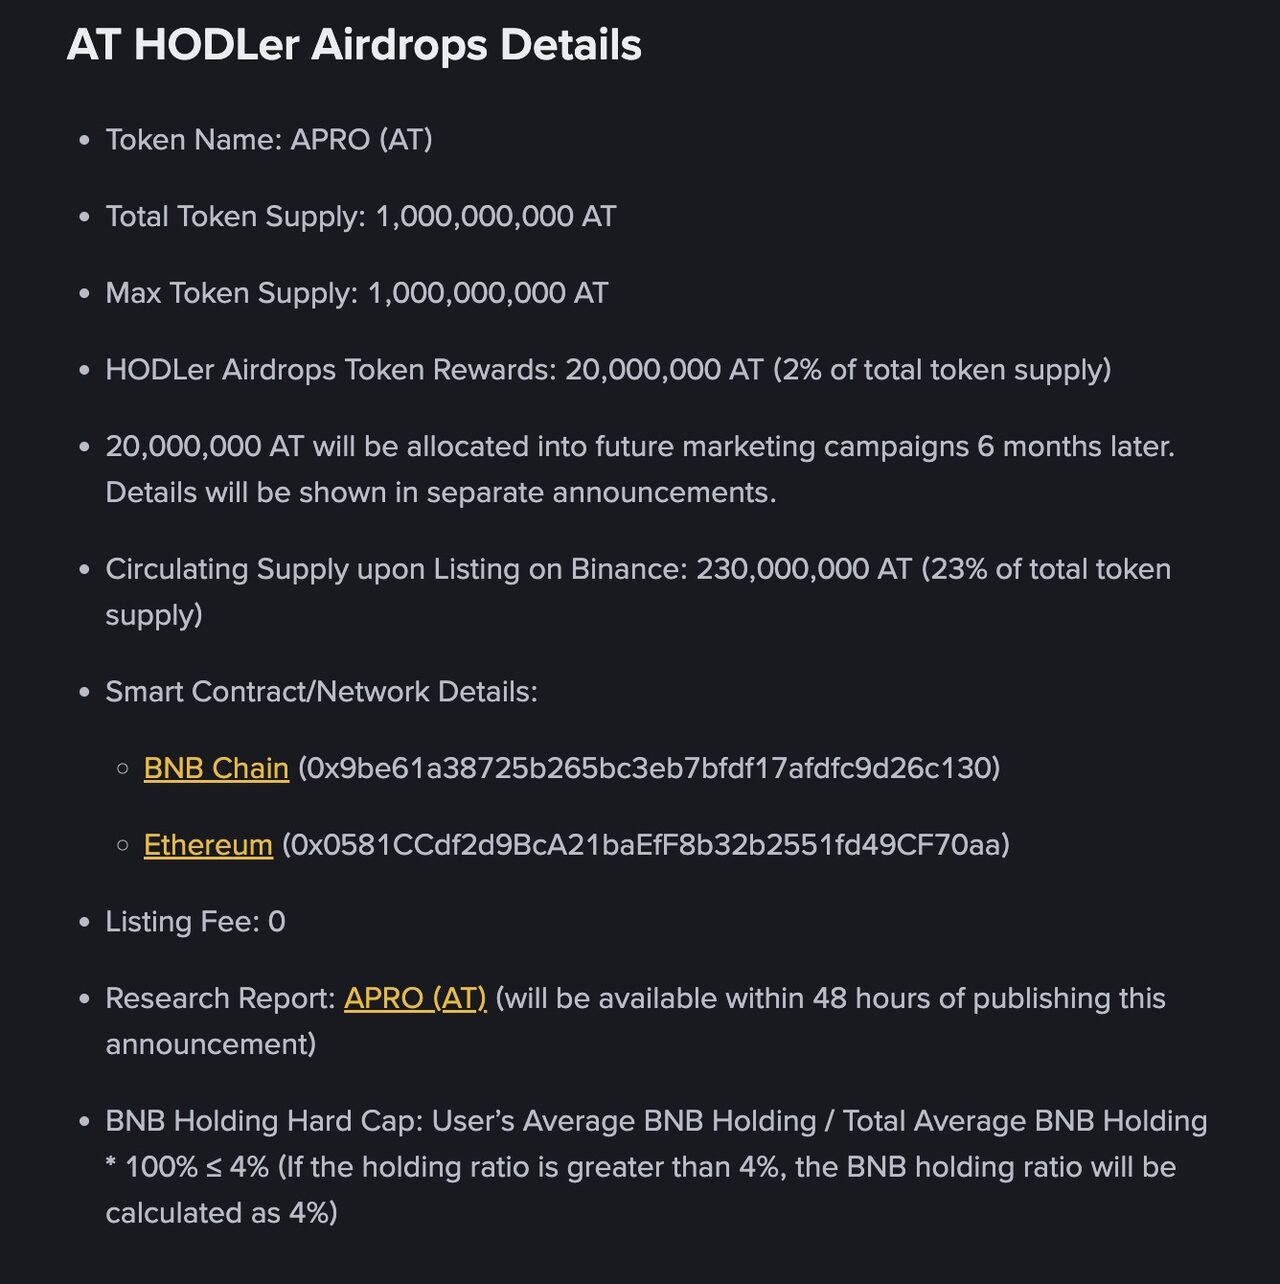Click the Token Name: APRO (AT) line
This screenshot has width=1280, height=1284.
269,139
